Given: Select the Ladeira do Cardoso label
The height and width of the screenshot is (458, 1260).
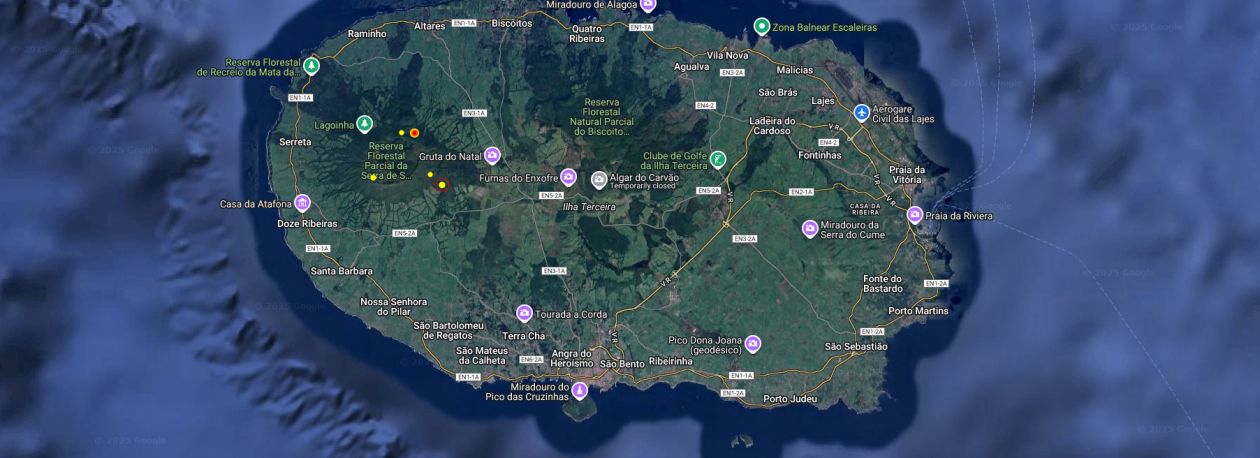Looking at the screenshot, I should pyautogui.click(x=771, y=126).
